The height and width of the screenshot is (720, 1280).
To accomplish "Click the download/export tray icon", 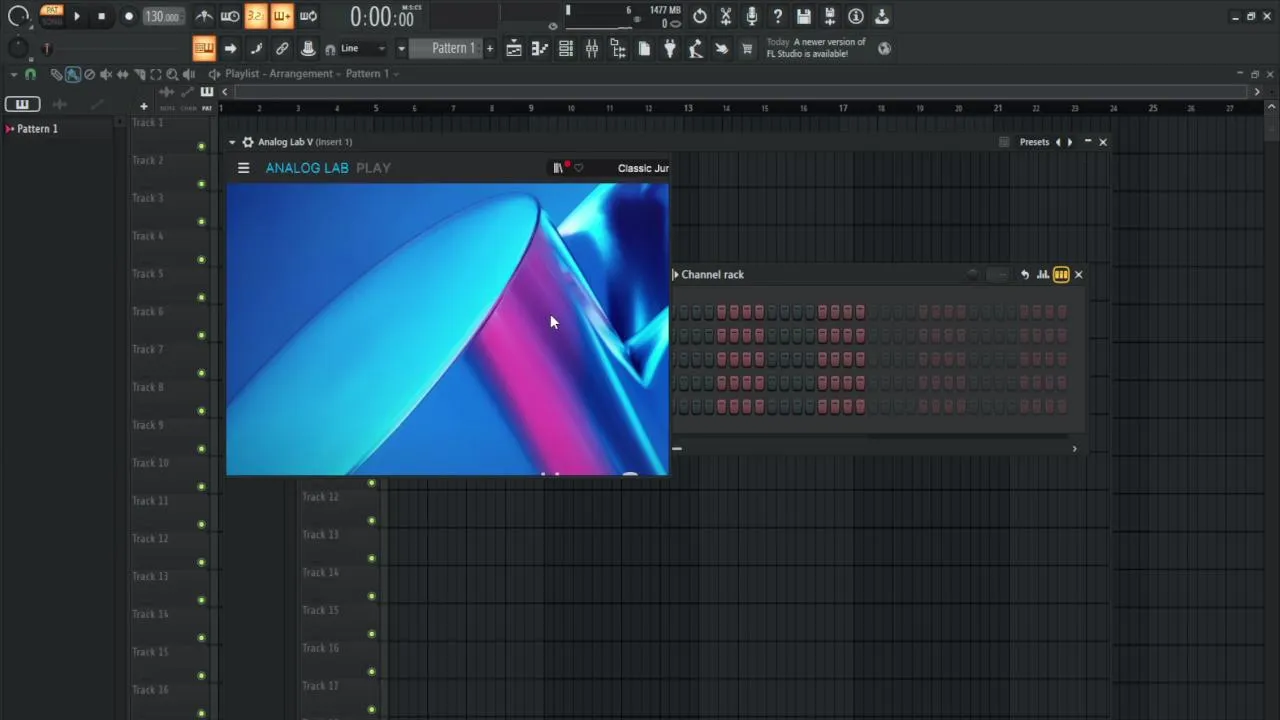I will 882,16.
